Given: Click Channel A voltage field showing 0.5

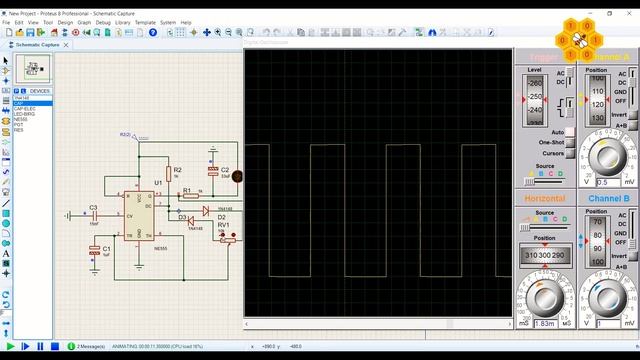Looking at the screenshot, I should pyautogui.click(x=608, y=182).
